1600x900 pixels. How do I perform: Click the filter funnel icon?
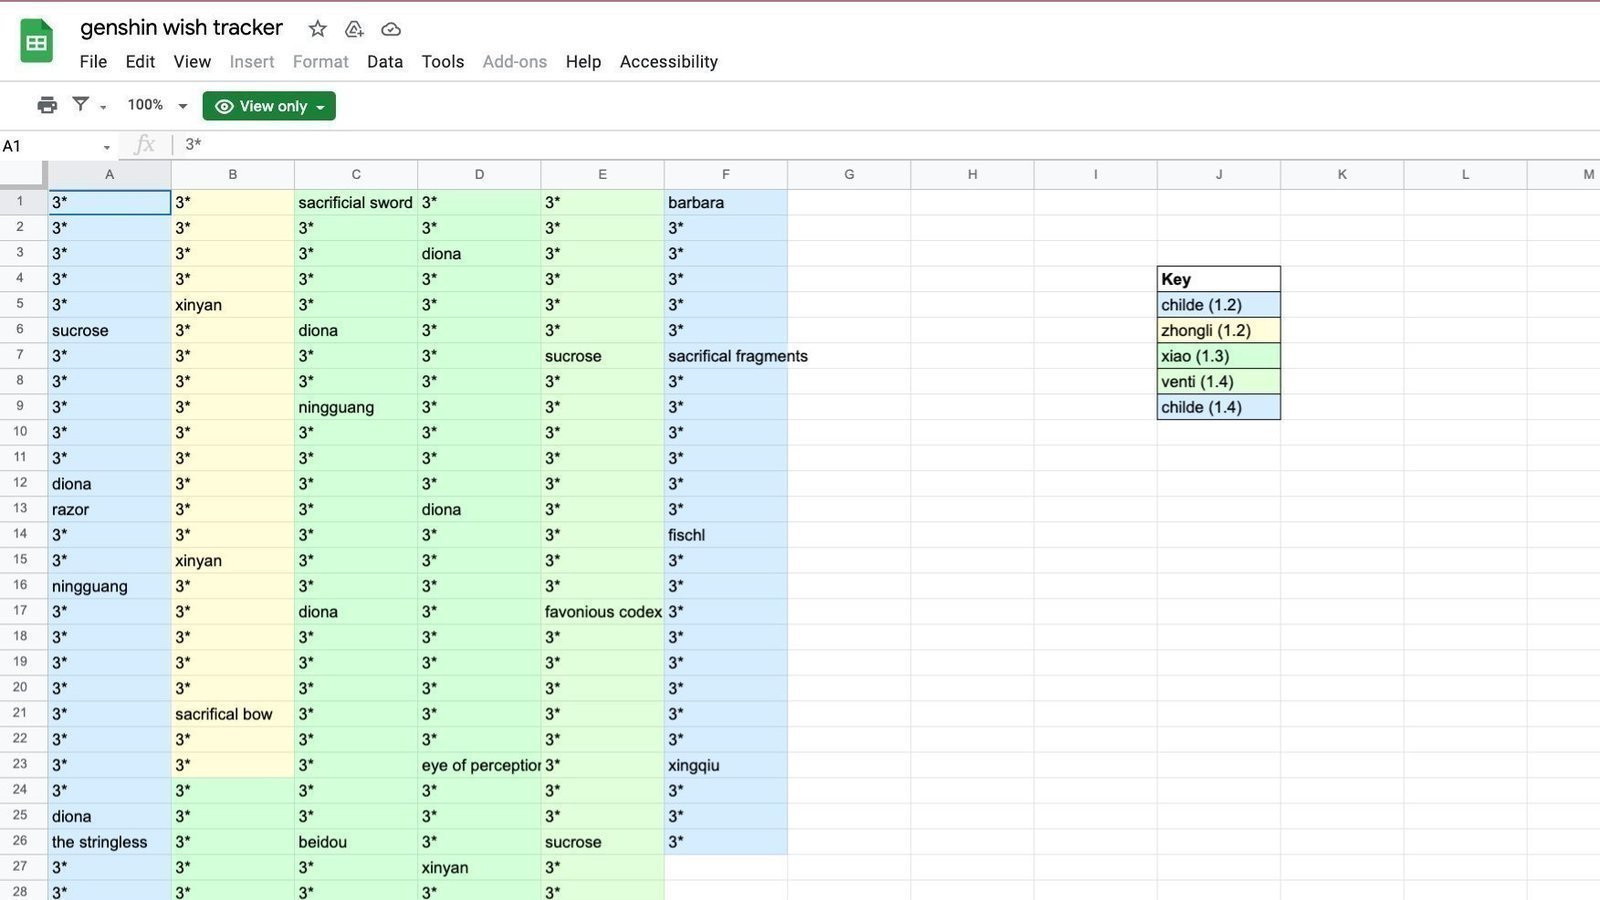pos(81,104)
